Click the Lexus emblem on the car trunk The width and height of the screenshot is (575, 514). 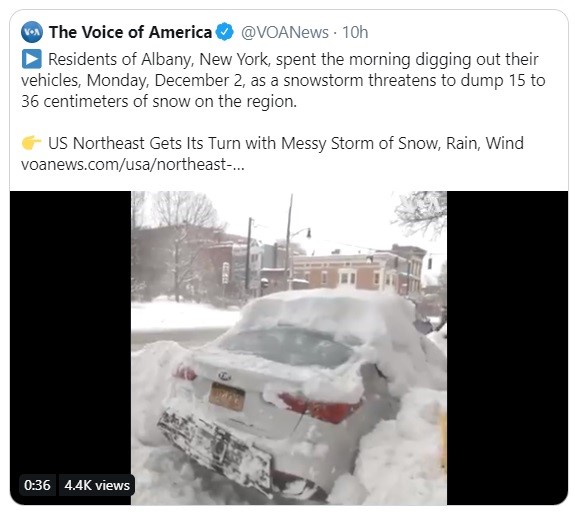[x=224, y=376]
